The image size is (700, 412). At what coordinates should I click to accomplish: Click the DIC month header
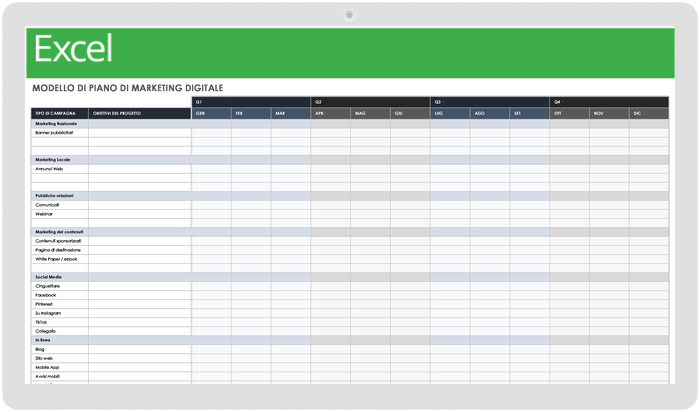pyautogui.click(x=649, y=113)
